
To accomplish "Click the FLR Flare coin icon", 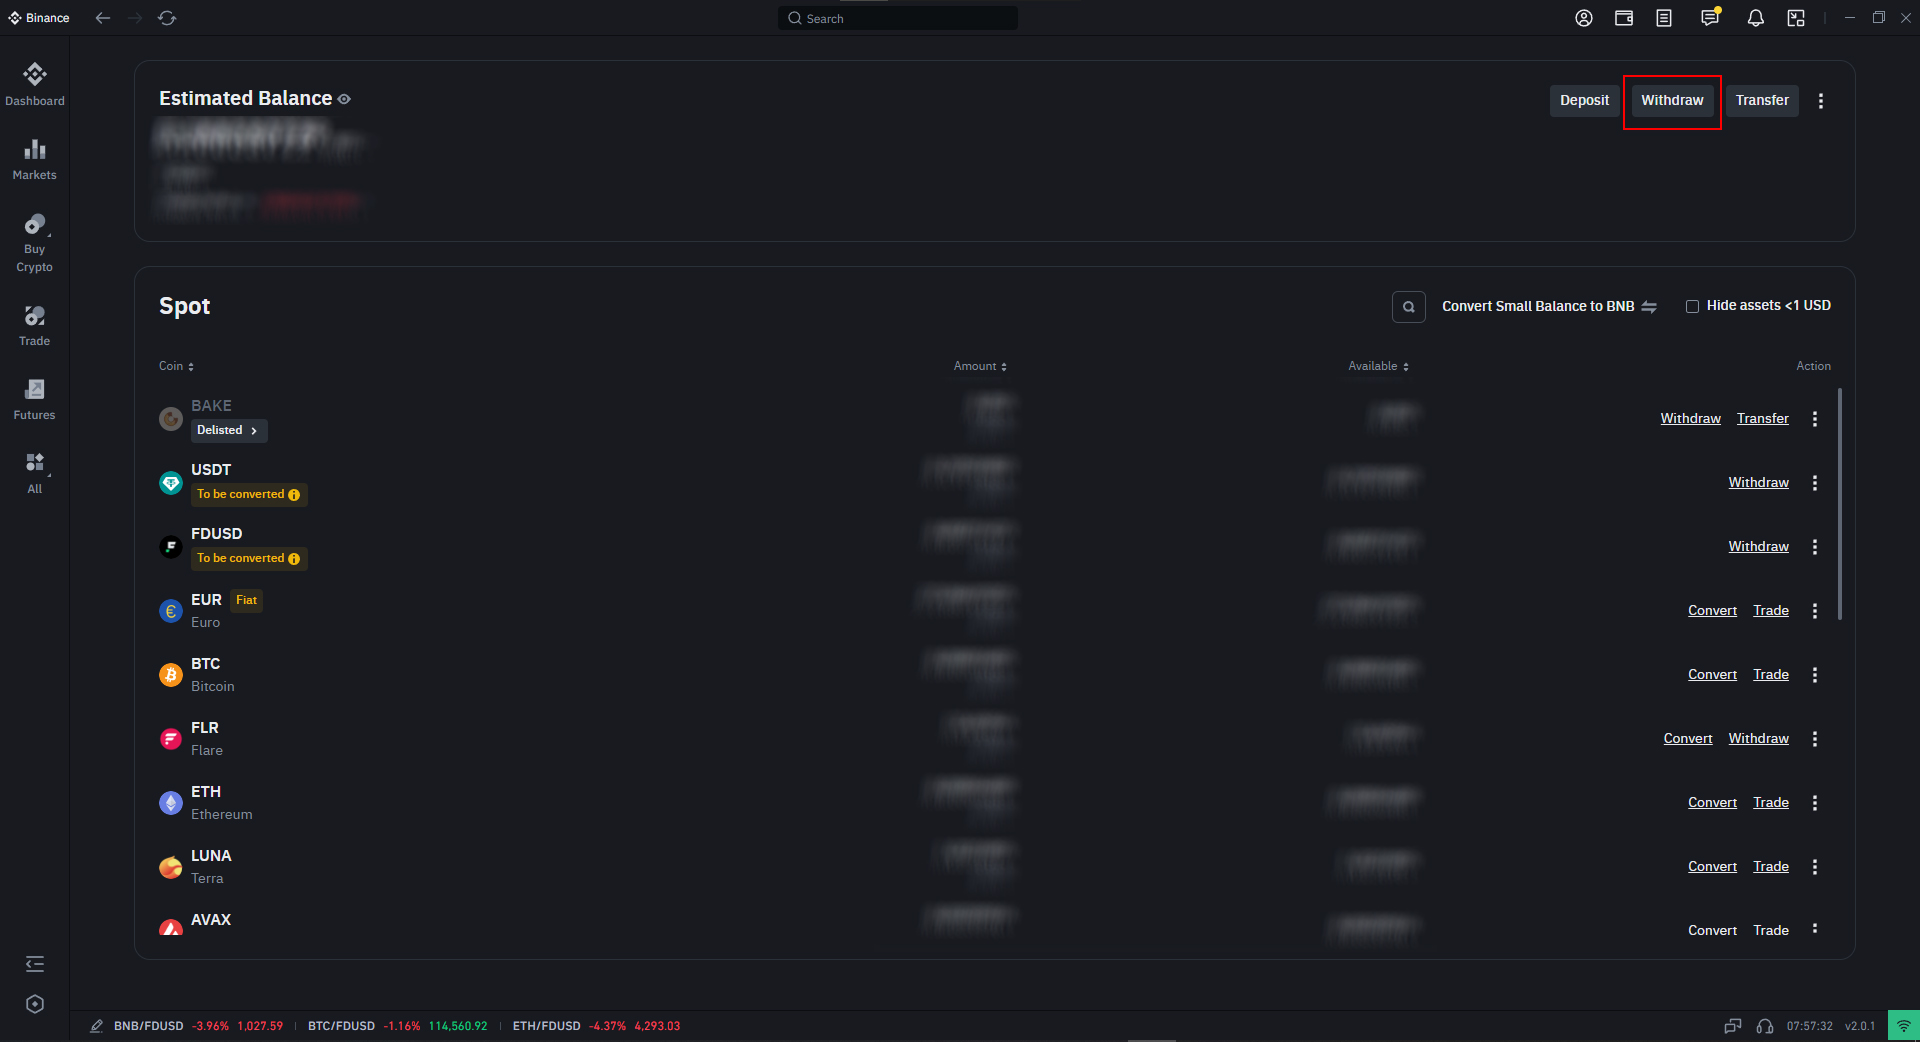I will 171,739.
